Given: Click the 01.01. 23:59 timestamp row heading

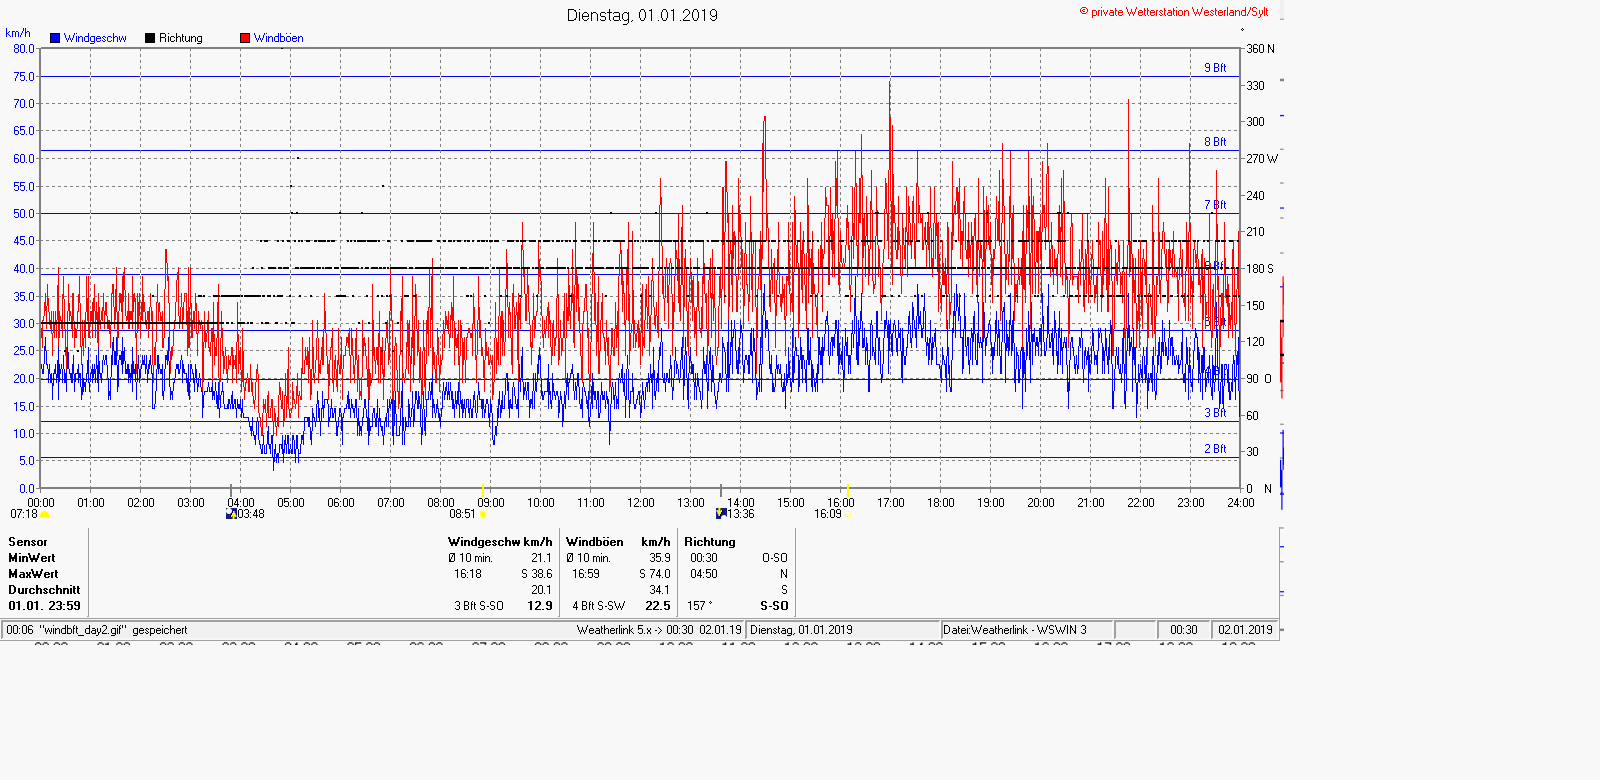Looking at the screenshot, I should [x=44, y=606].
